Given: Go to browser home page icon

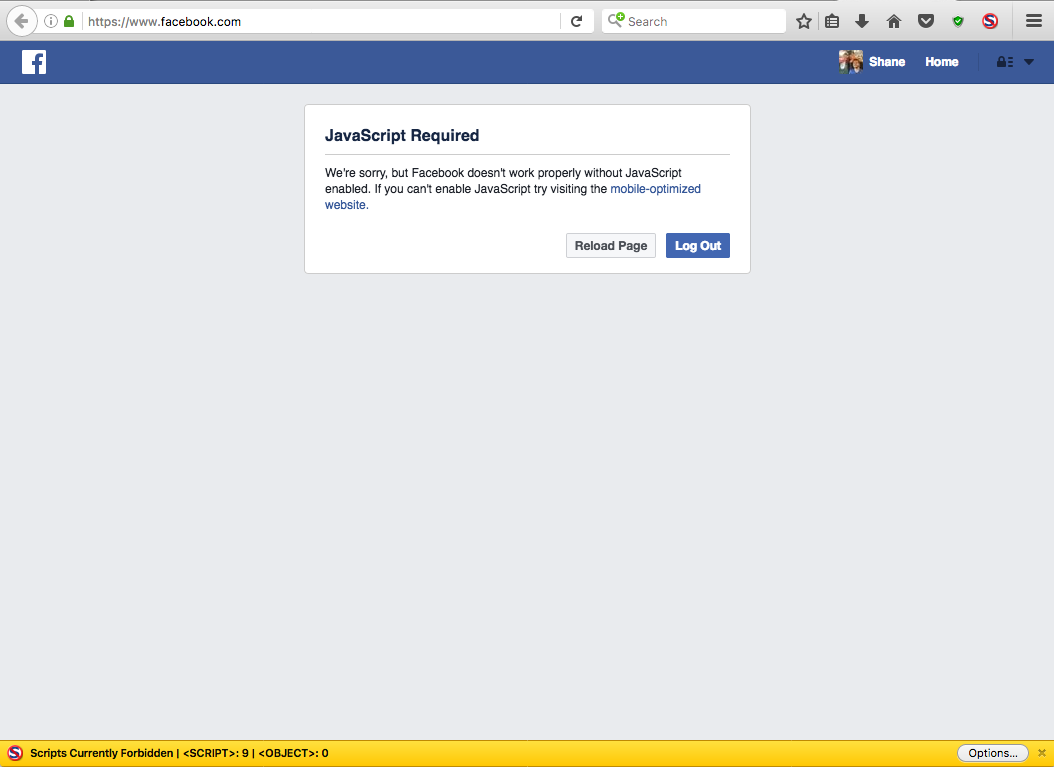Looking at the screenshot, I should [x=893, y=22].
